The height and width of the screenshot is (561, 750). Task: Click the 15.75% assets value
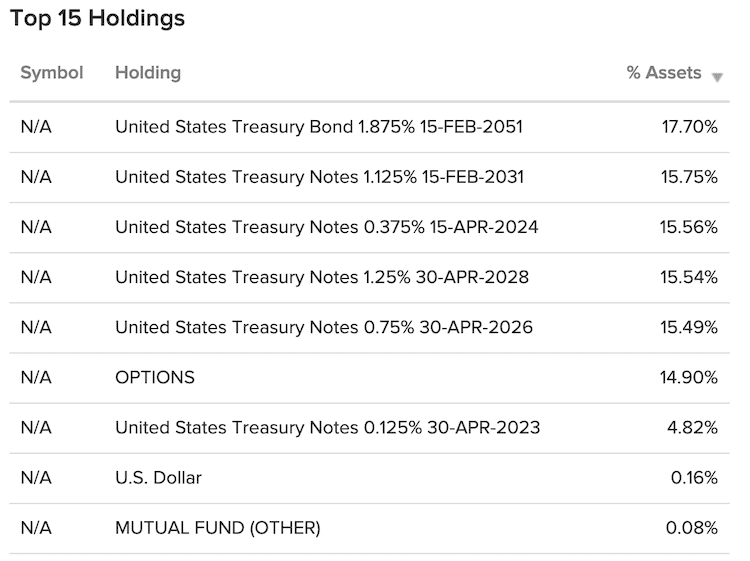(x=689, y=177)
